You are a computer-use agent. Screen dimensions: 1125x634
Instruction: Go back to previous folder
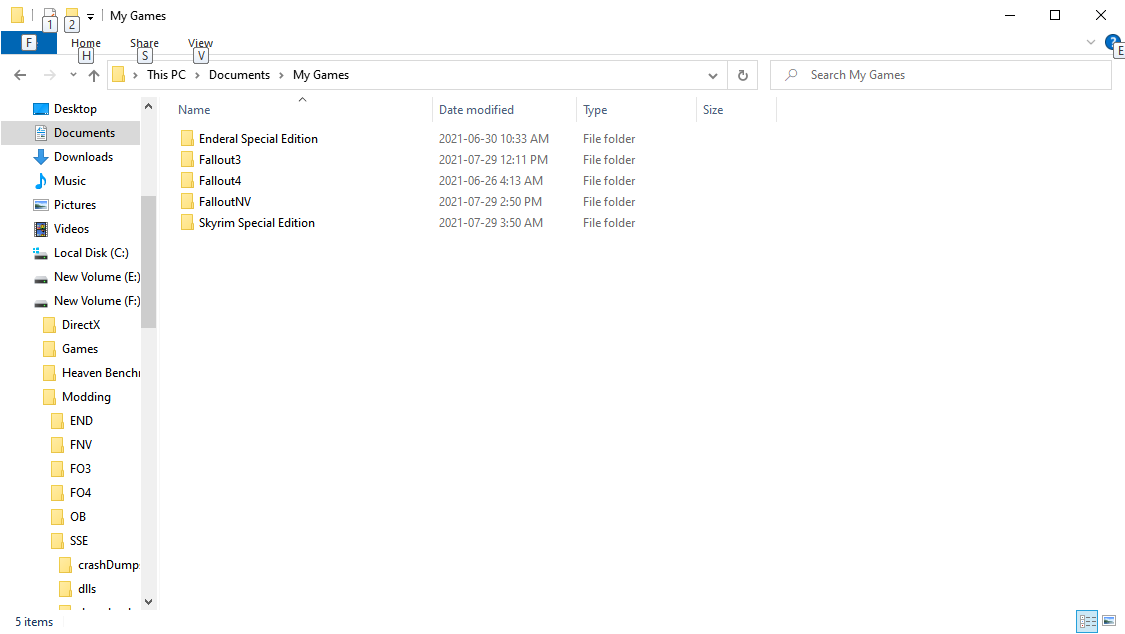tap(20, 75)
